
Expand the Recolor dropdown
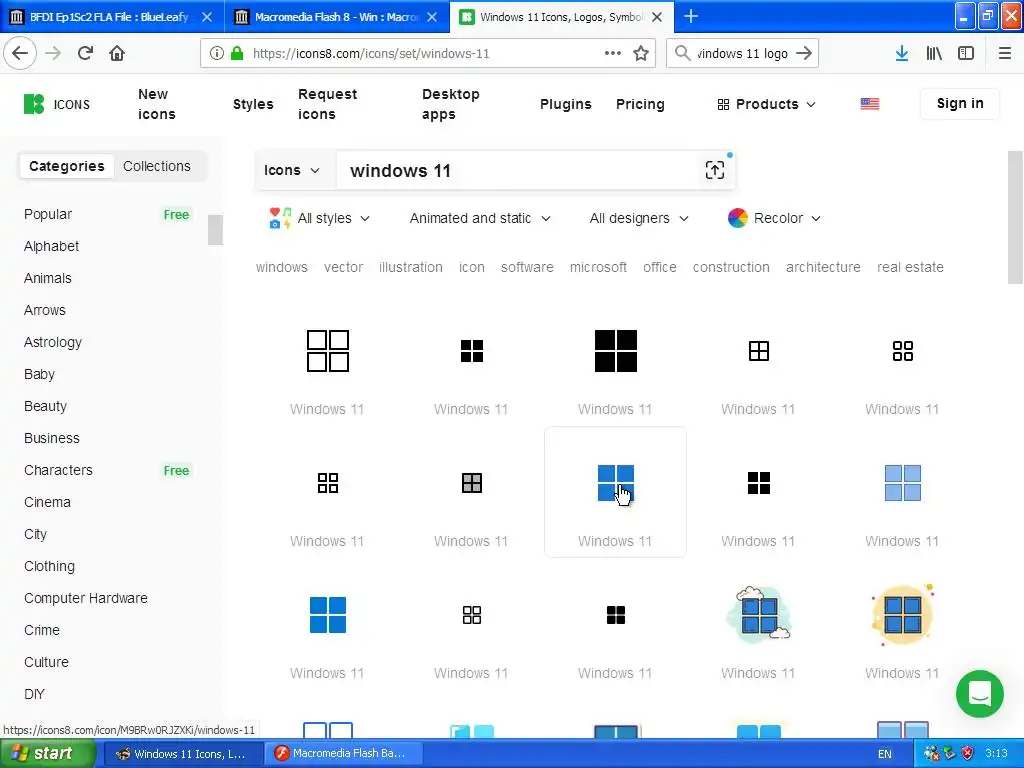point(774,218)
